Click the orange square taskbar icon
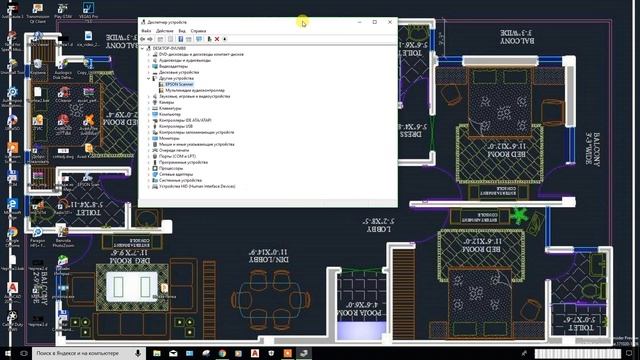 [287, 353]
